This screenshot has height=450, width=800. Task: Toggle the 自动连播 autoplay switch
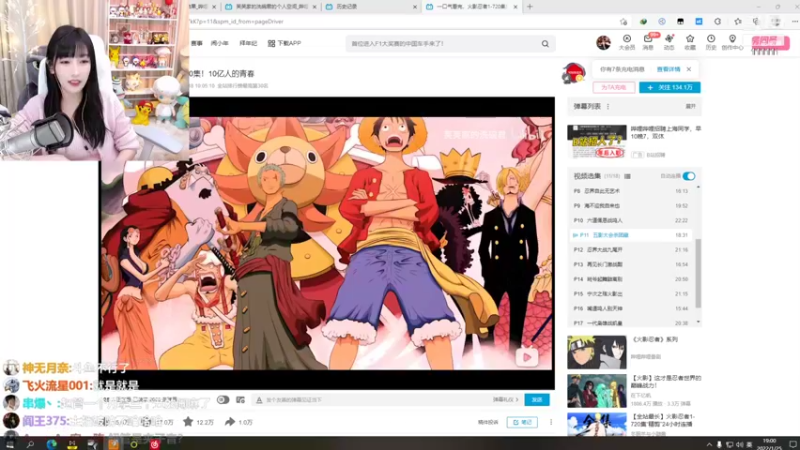pyautogui.click(x=689, y=176)
